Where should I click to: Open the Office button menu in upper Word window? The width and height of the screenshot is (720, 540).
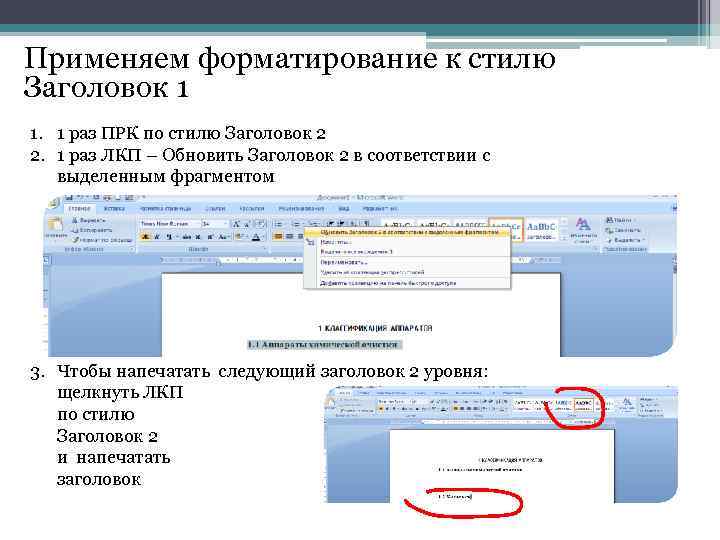point(55,202)
